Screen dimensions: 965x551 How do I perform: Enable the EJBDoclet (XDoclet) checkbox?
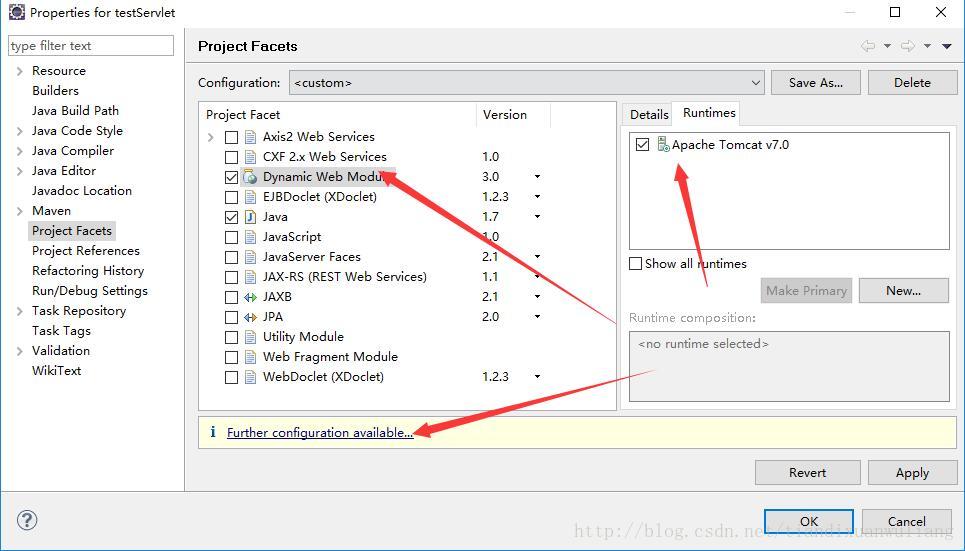pos(231,197)
